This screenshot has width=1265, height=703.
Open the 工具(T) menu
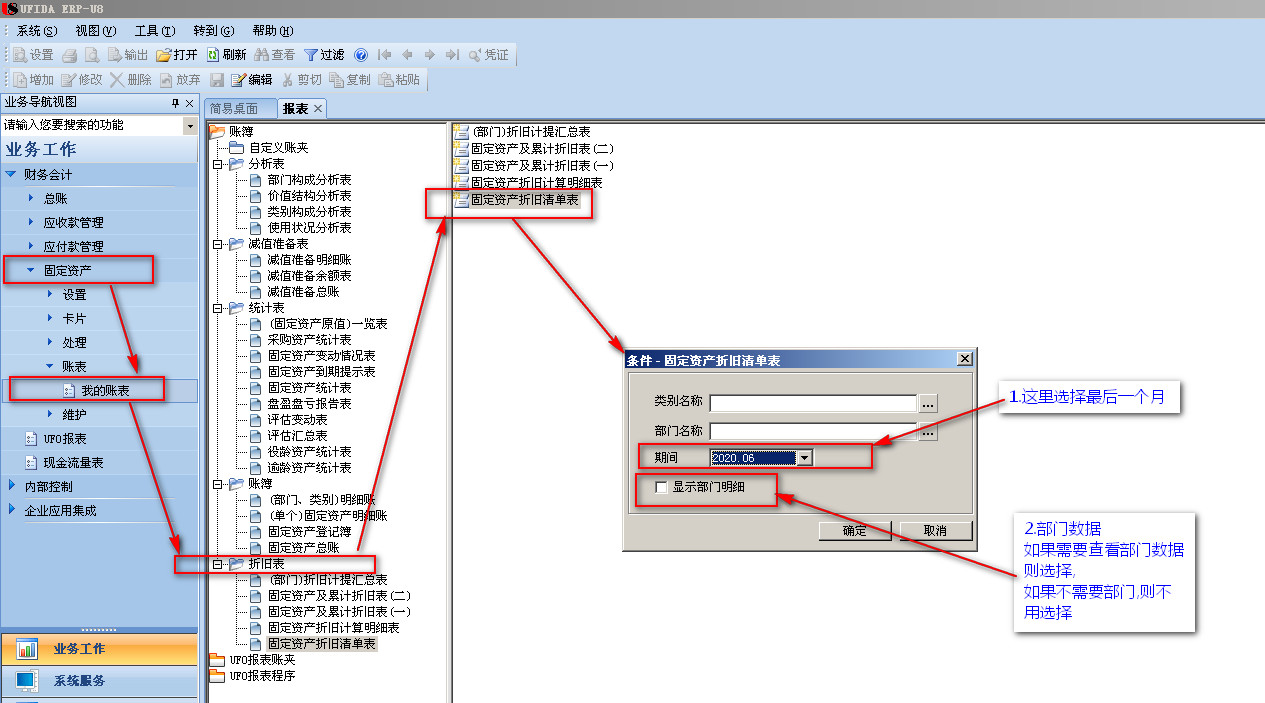coord(154,31)
